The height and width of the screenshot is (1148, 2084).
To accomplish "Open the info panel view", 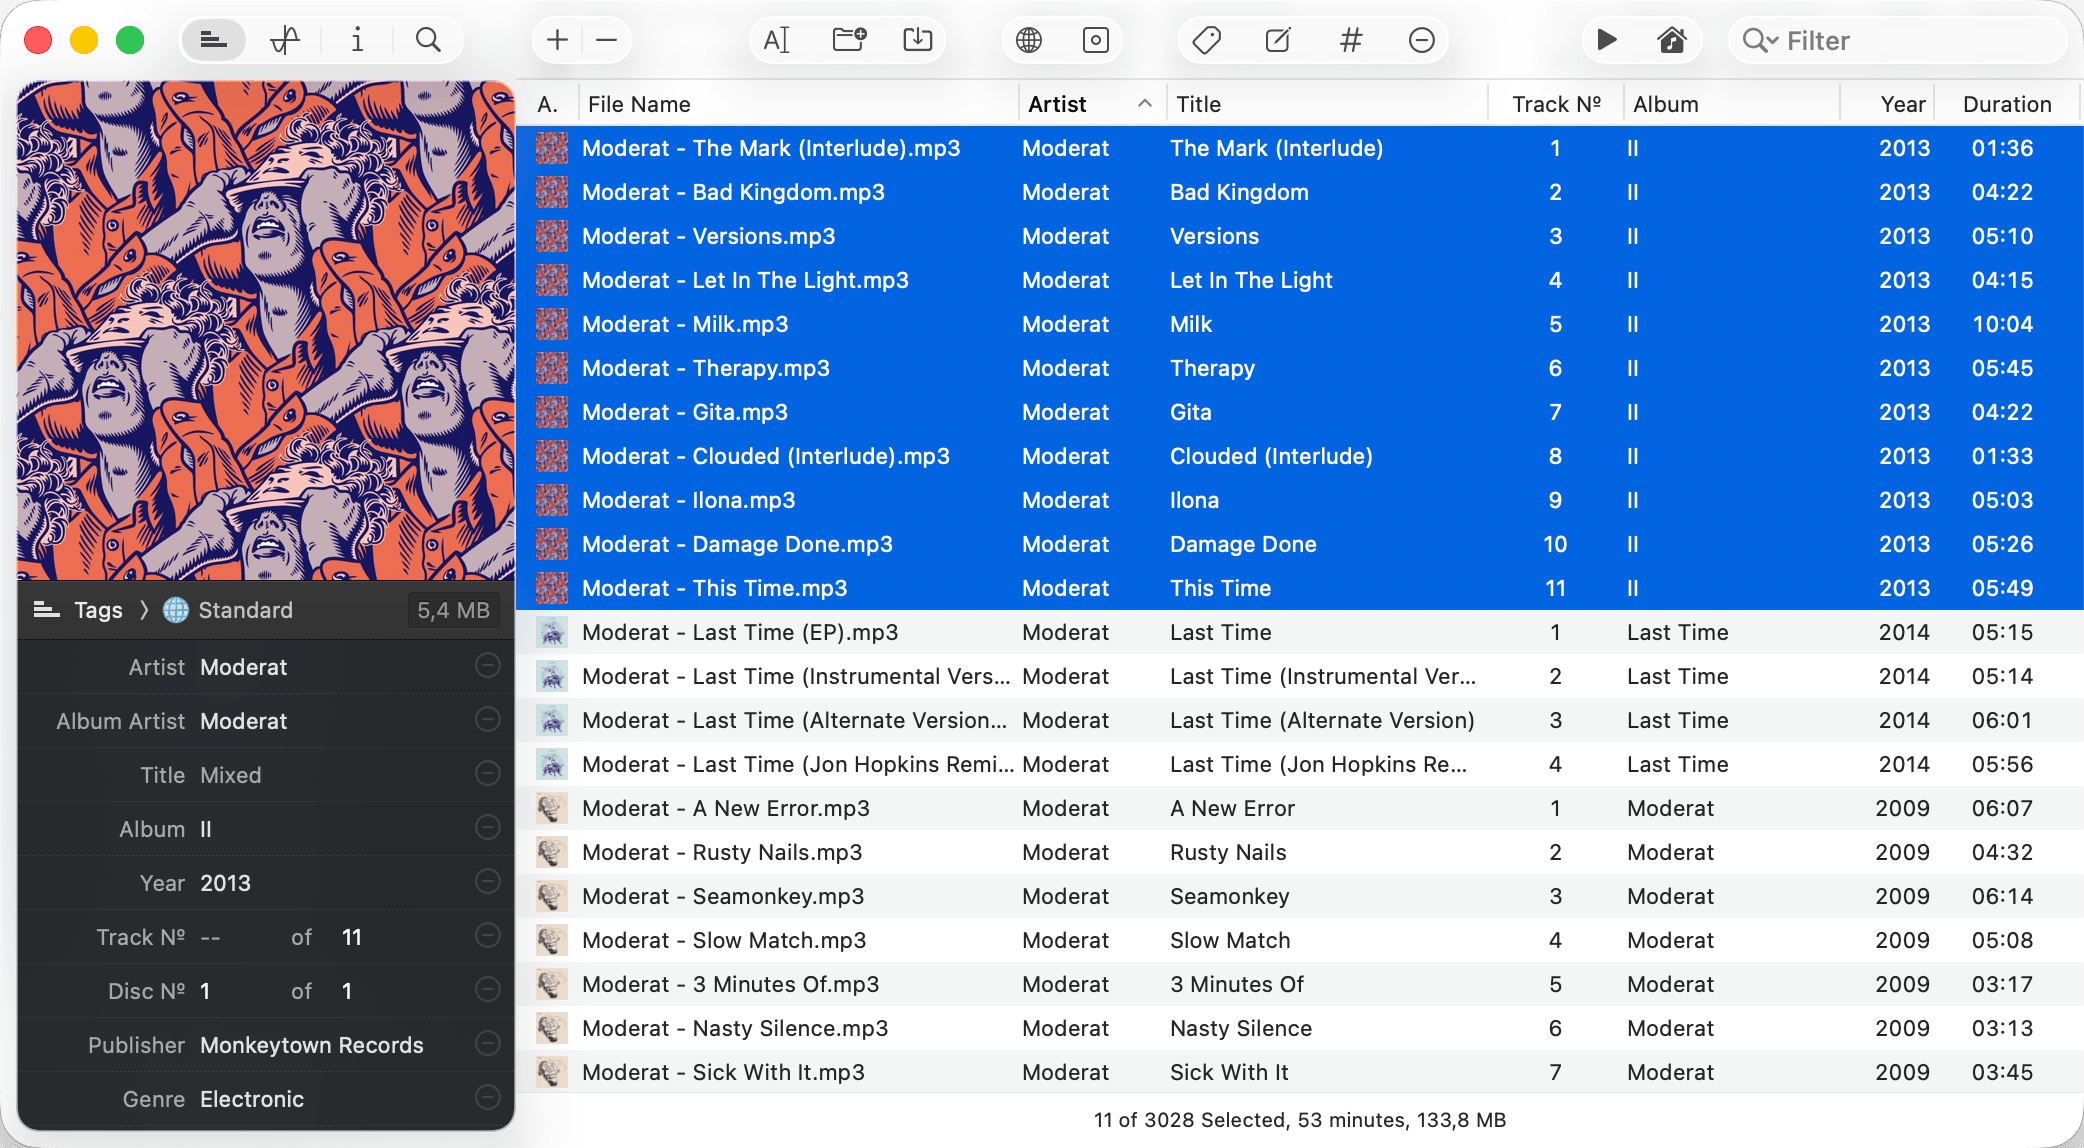I will point(357,40).
